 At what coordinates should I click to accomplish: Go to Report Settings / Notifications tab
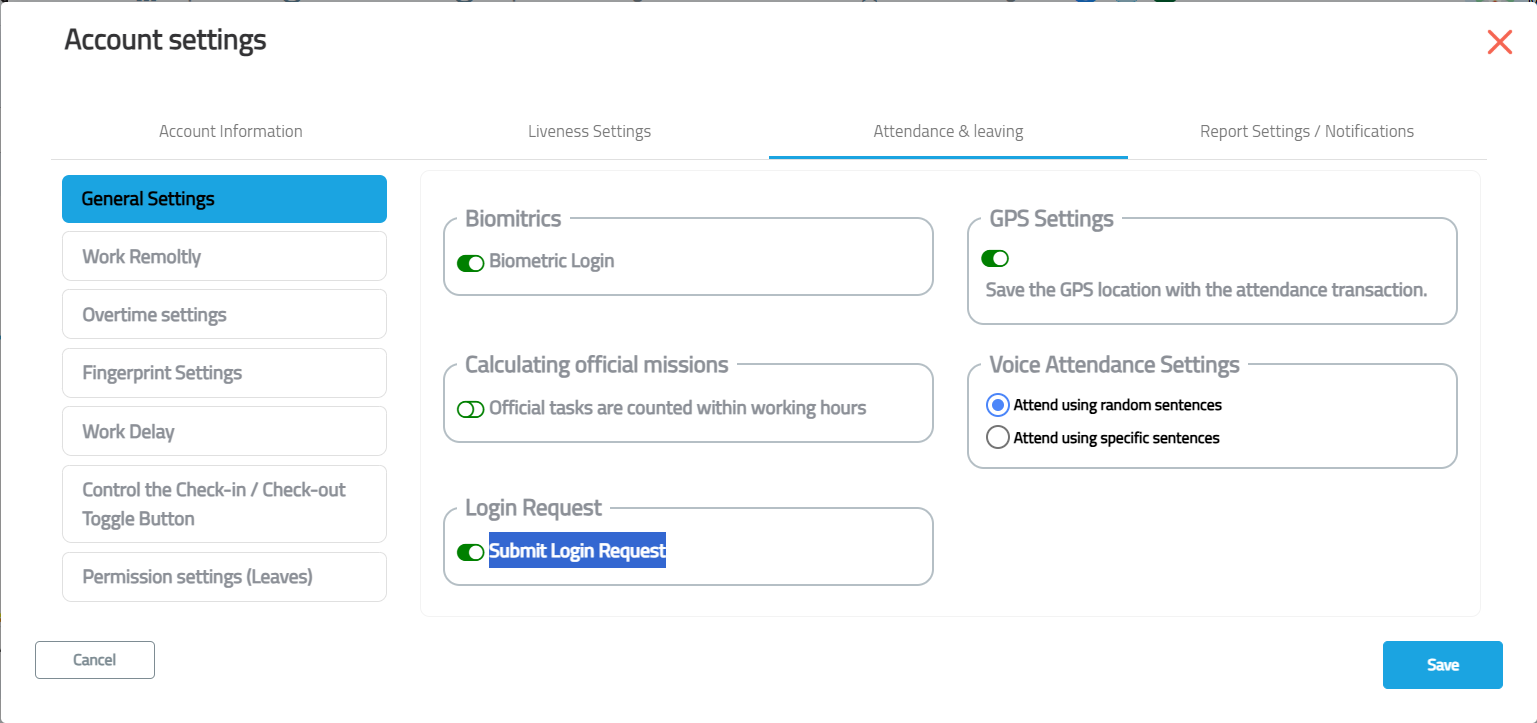(x=1306, y=131)
